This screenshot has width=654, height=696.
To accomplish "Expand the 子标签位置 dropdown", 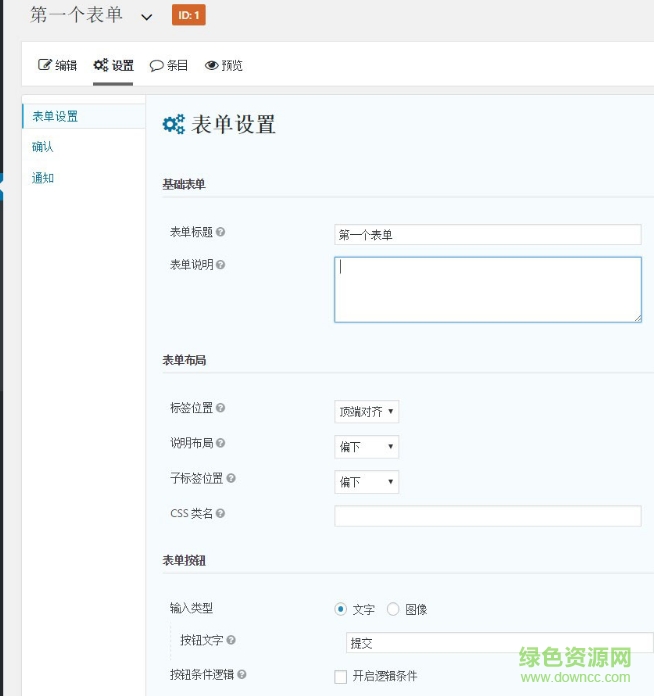I will click(x=366, y=482).
